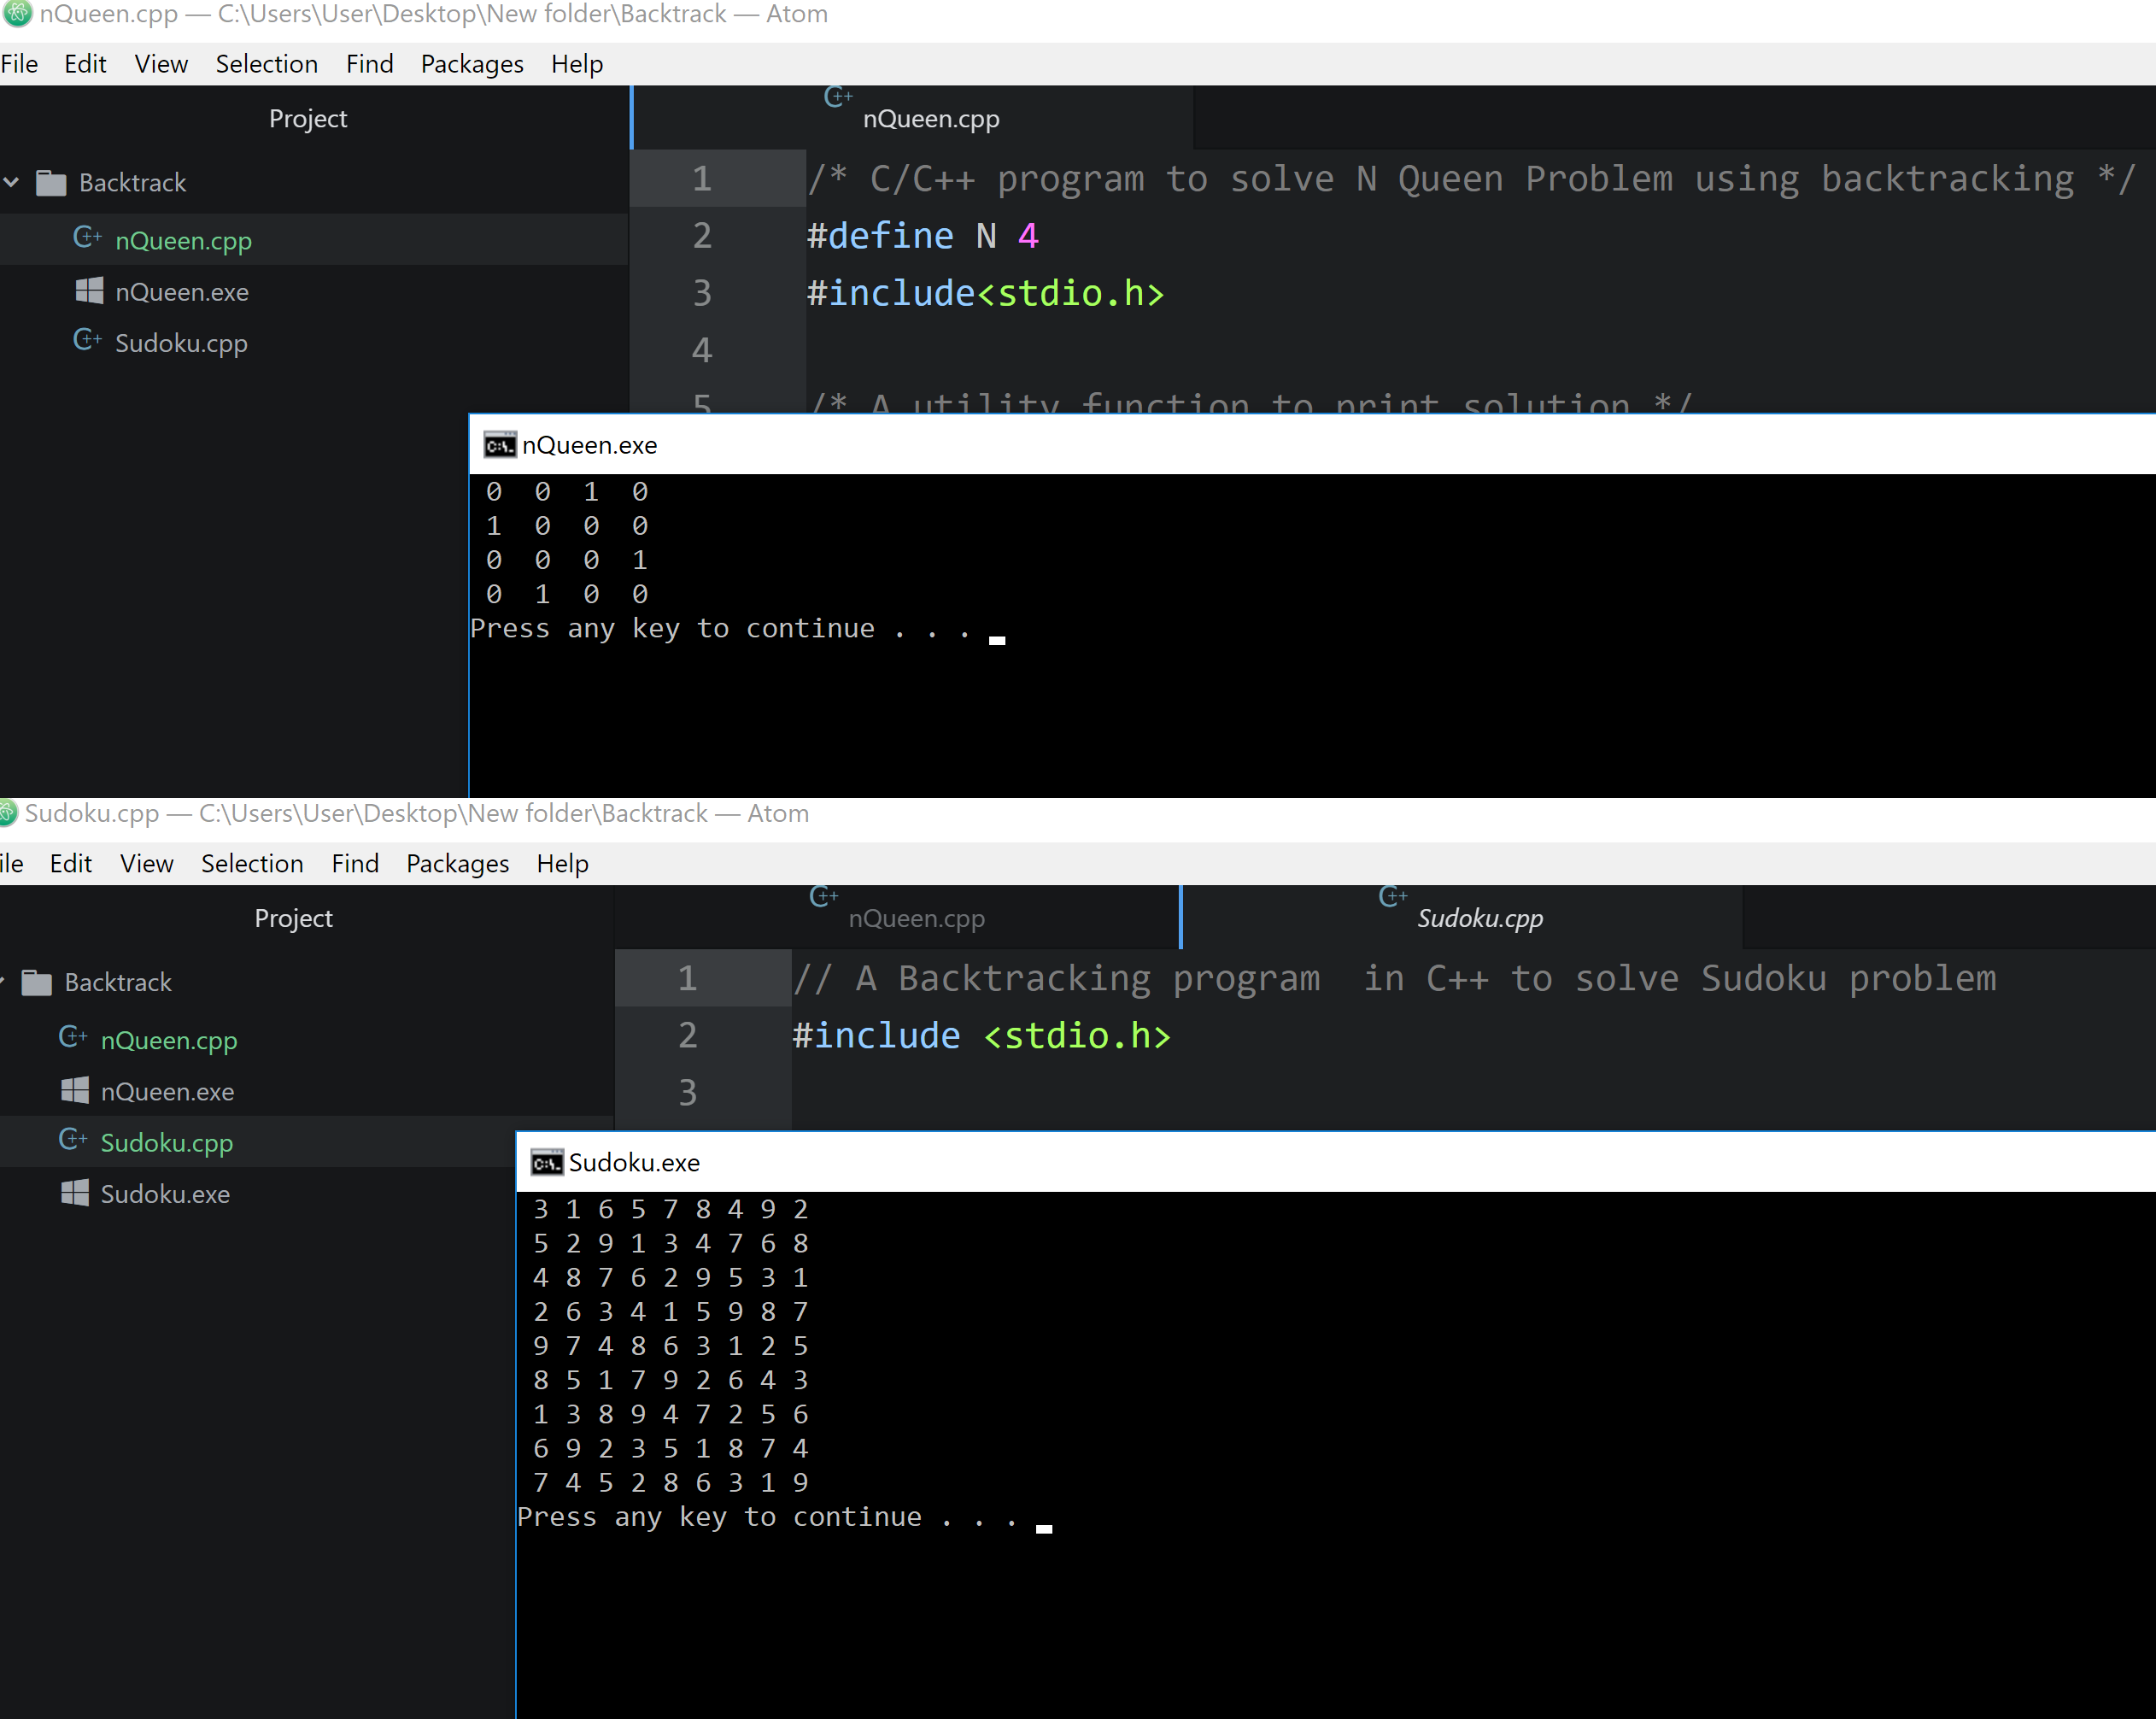Select nQueen.exe in the bottom project tree
This screenshot has height=1719, width=2156.
coord(167,1092)
